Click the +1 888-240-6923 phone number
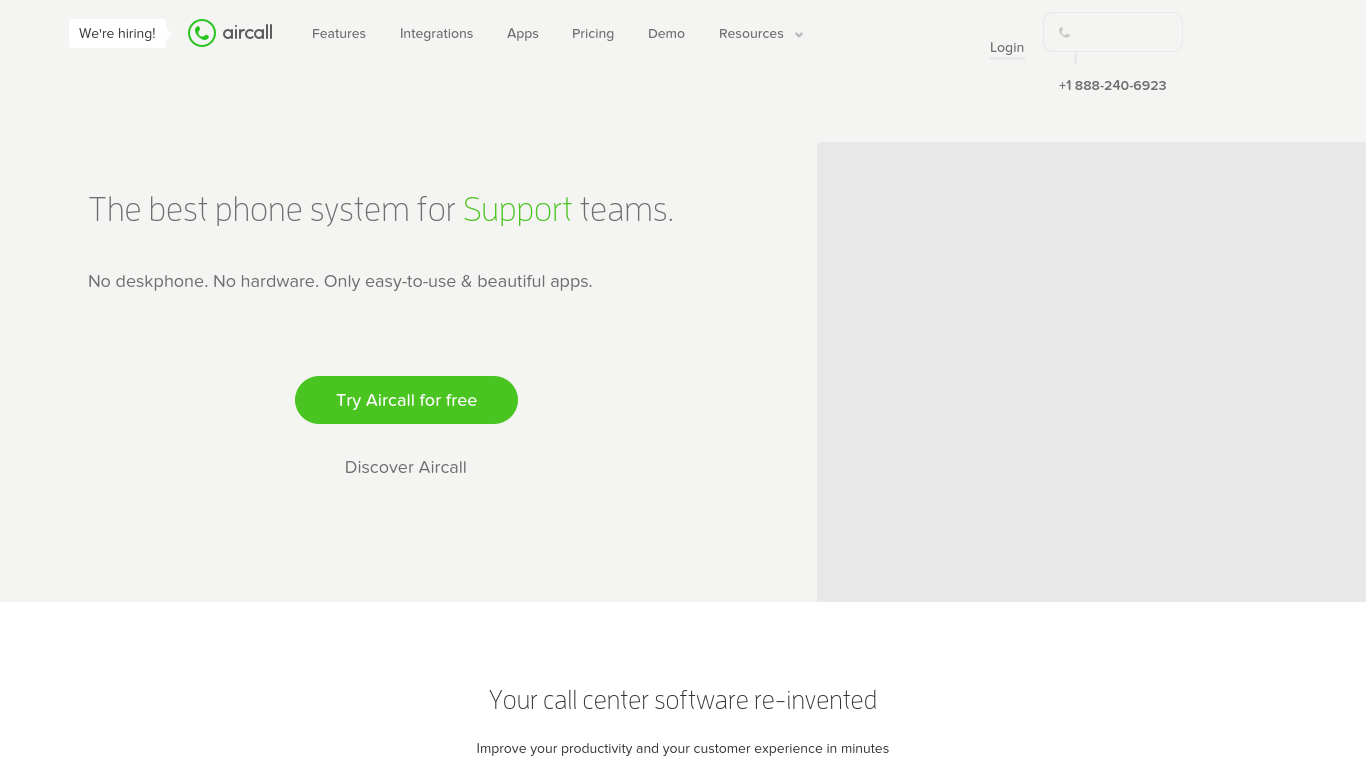Image resolution: width=1366 pixels, height=768 pixels. point(1112,86)
